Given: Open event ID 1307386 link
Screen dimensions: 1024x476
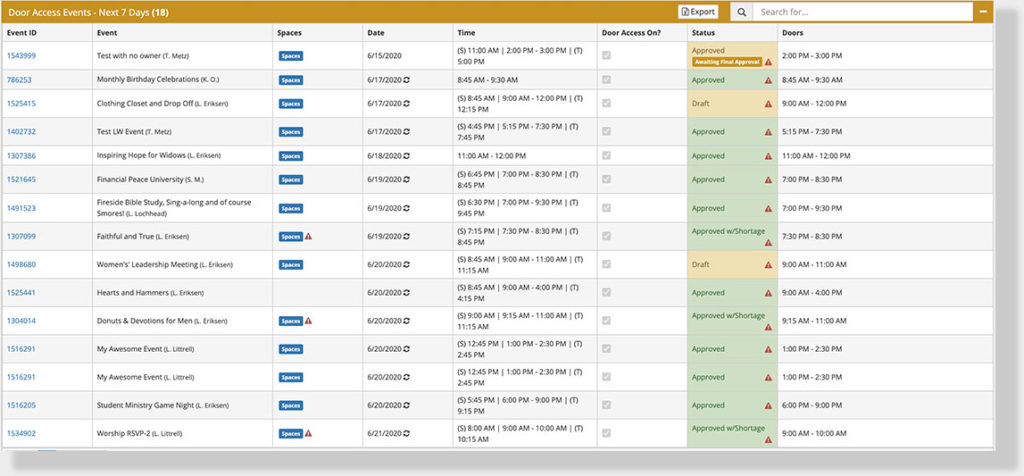Looking at the screenshot, I should coord(21,156).
